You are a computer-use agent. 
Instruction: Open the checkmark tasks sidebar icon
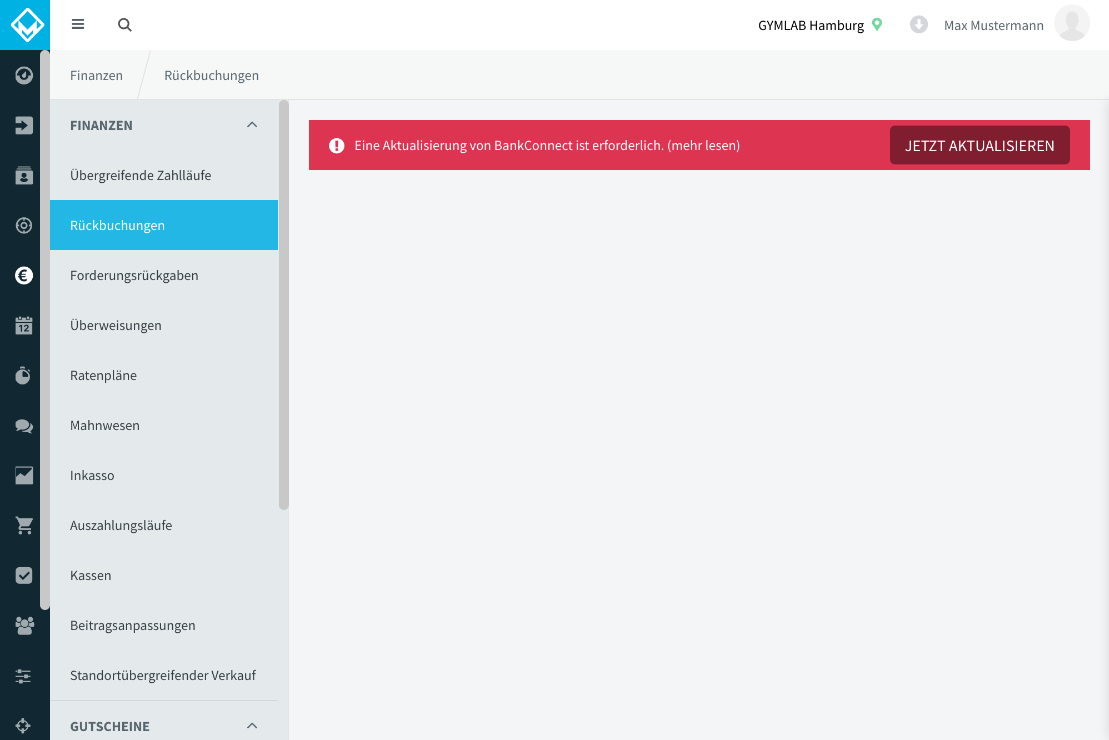(24, 576)
